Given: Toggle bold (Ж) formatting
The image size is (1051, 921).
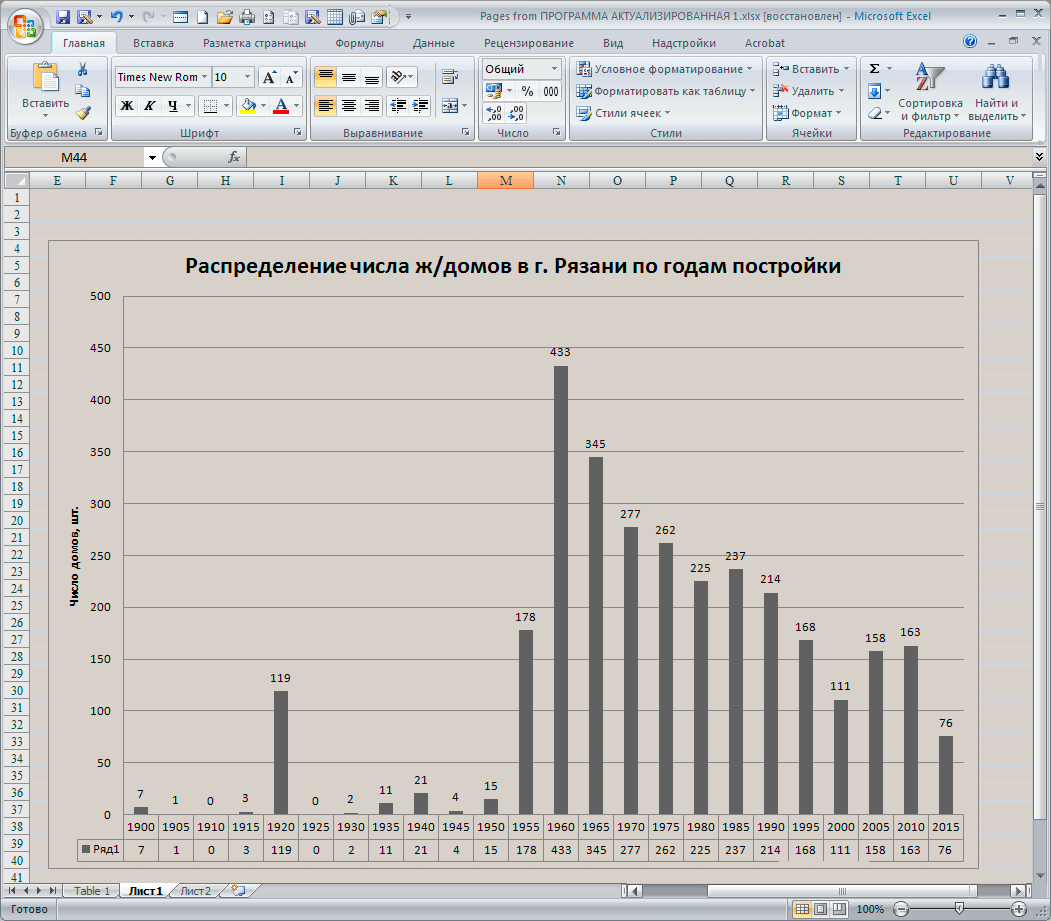Looking at the screenshot, I should coord(127,106).
